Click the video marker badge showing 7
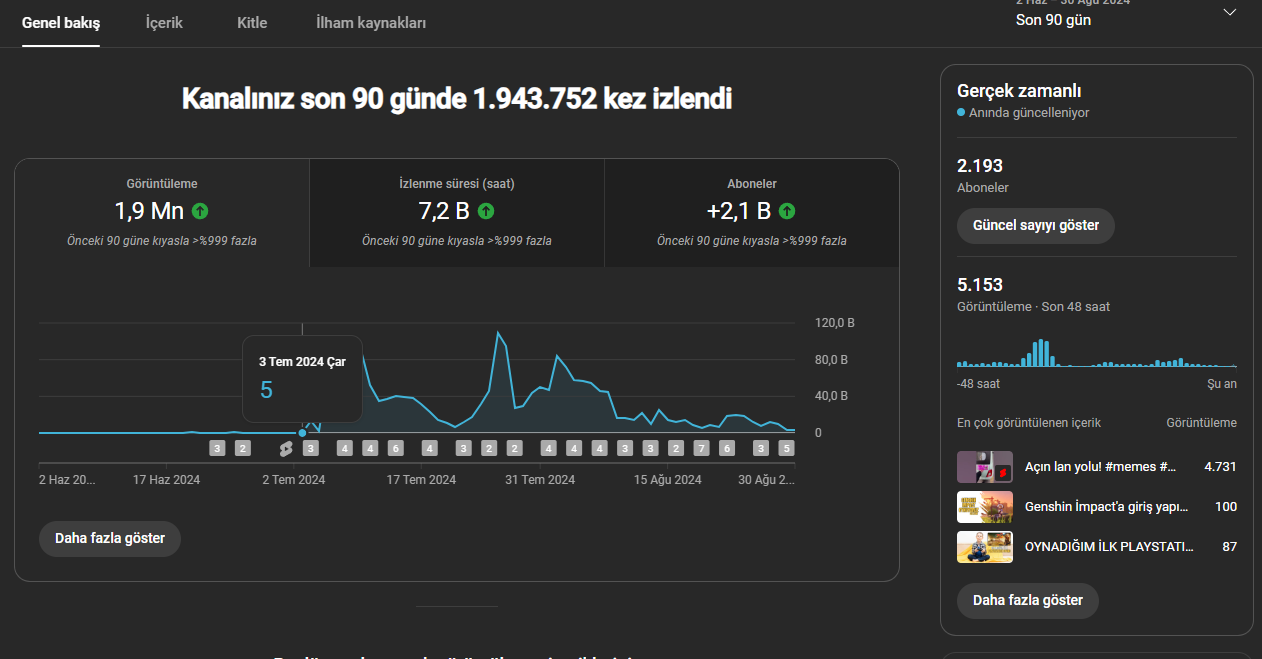Image resolution: width=1262 pixels, height=659 pixels. point(701,448)
